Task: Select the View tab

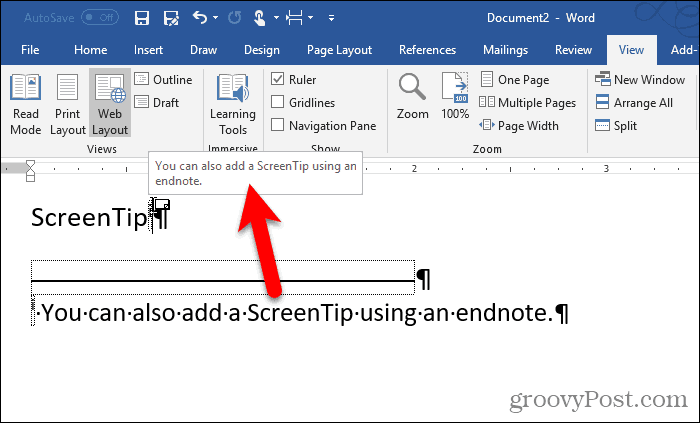Action: click(x=631, y=50)
